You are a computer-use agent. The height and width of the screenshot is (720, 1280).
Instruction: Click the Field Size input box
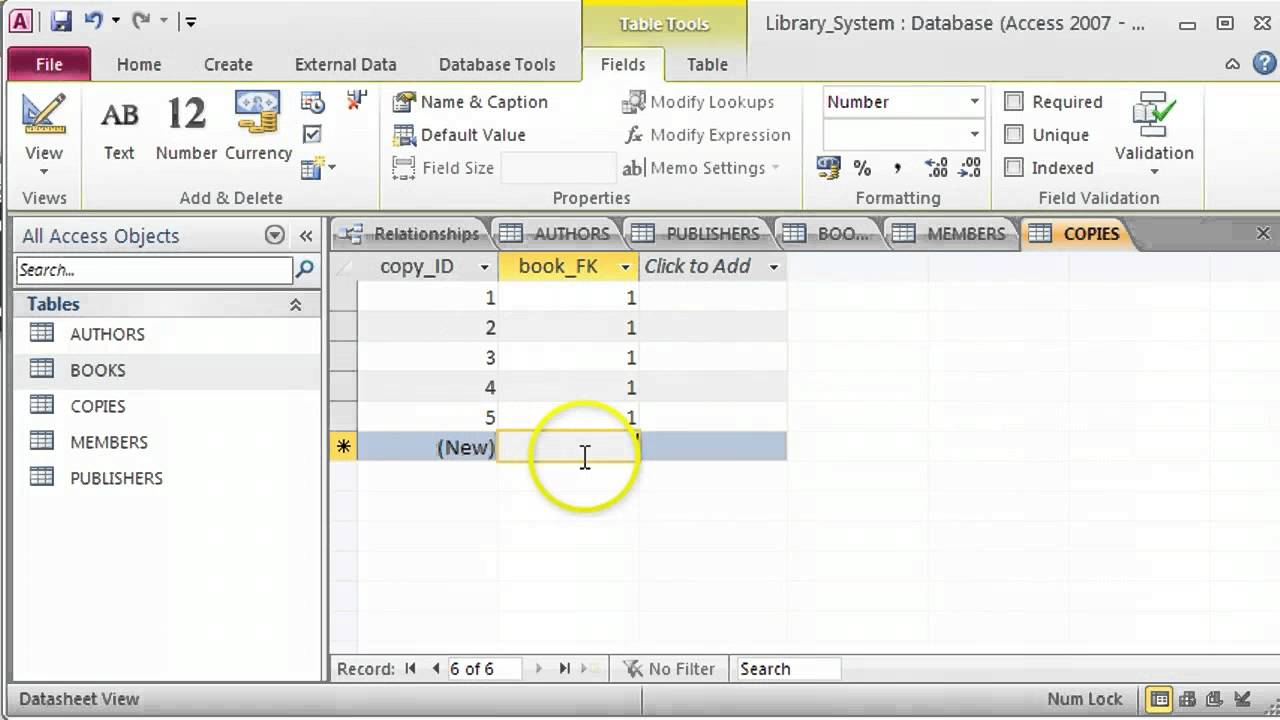557,168
